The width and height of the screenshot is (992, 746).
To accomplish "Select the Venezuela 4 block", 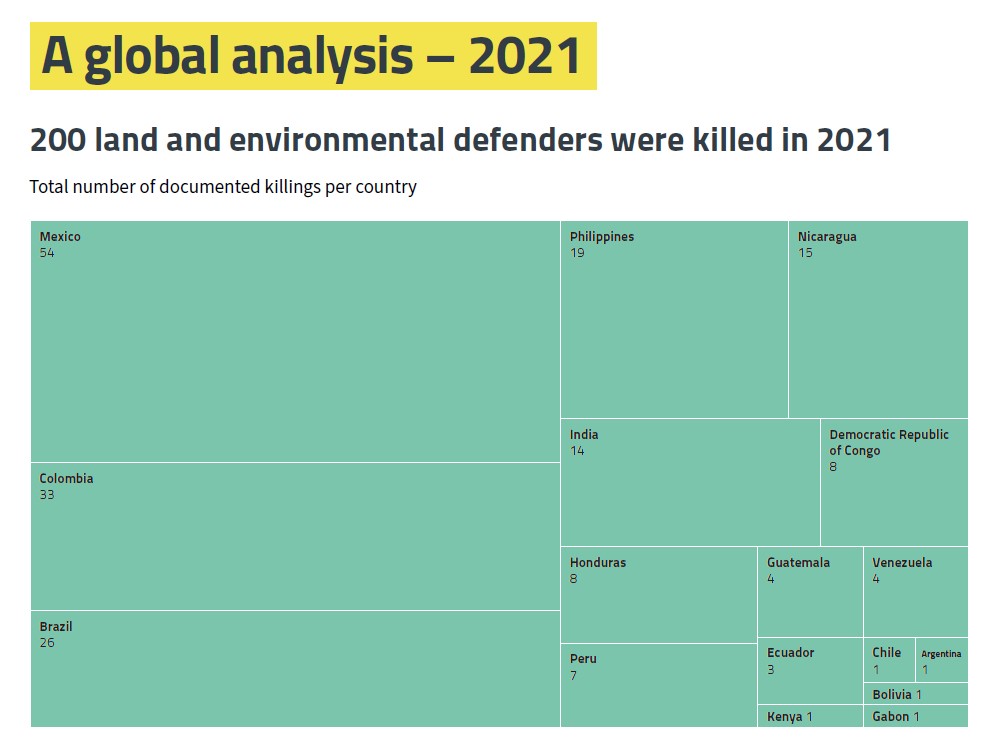I will [915, 592].
